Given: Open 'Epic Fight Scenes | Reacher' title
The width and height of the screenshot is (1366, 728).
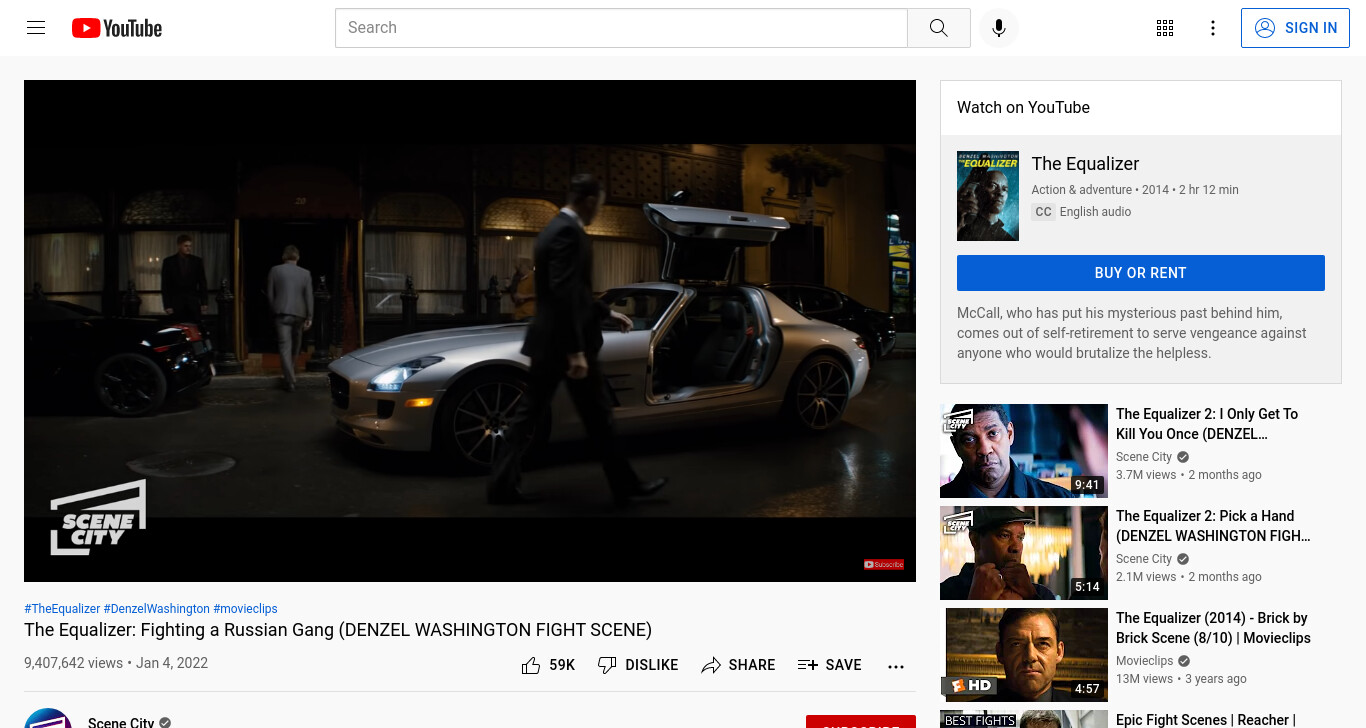Looking at the screenshot, I should [1206, 720].
